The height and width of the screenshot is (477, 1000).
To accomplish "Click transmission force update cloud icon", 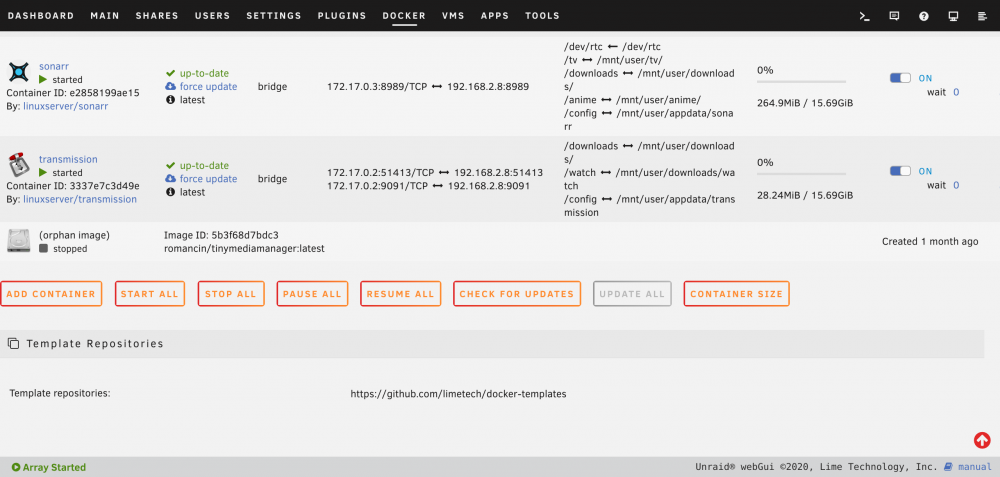I will pos(170,179).
